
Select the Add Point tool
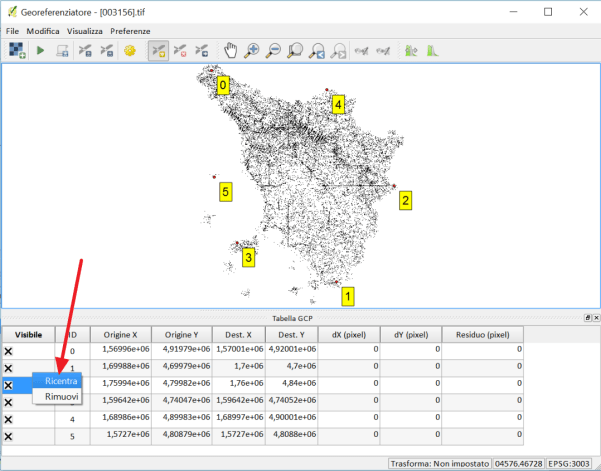click(x=158, y=49)
